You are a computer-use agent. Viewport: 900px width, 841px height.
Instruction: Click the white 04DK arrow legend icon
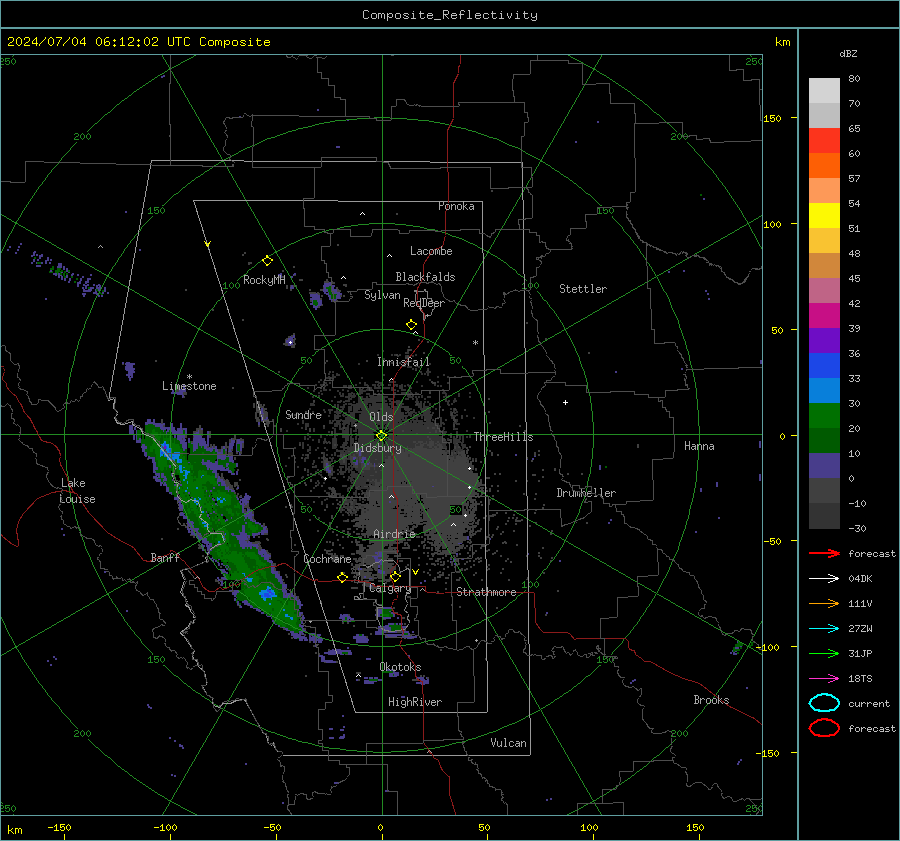coord(824,578)
